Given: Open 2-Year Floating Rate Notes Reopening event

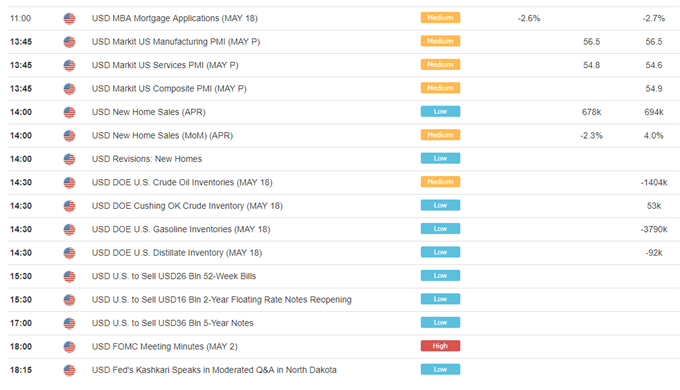Looking at the screenshot, I should [222, 299].
